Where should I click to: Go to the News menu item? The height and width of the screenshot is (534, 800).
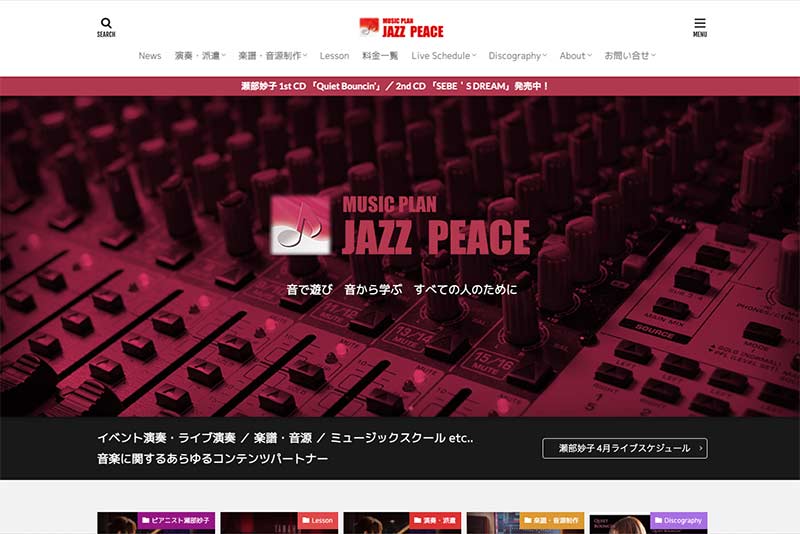[150, 56]
